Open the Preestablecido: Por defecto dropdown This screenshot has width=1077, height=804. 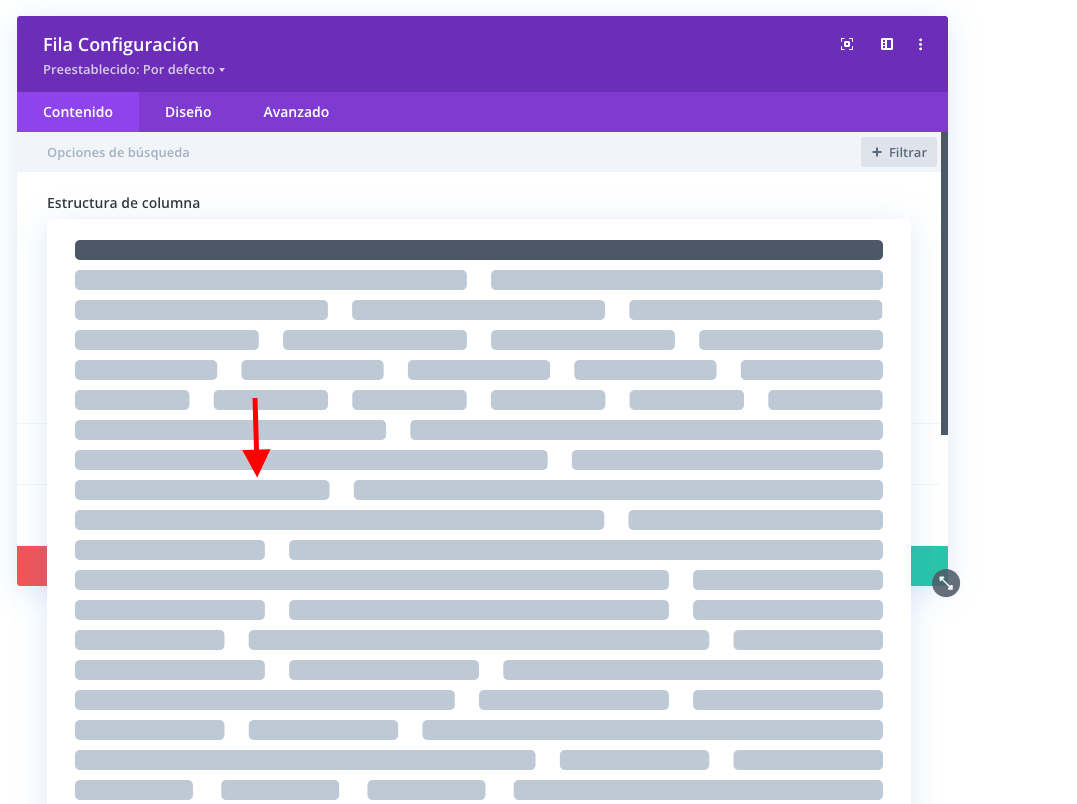pos(134,69)
